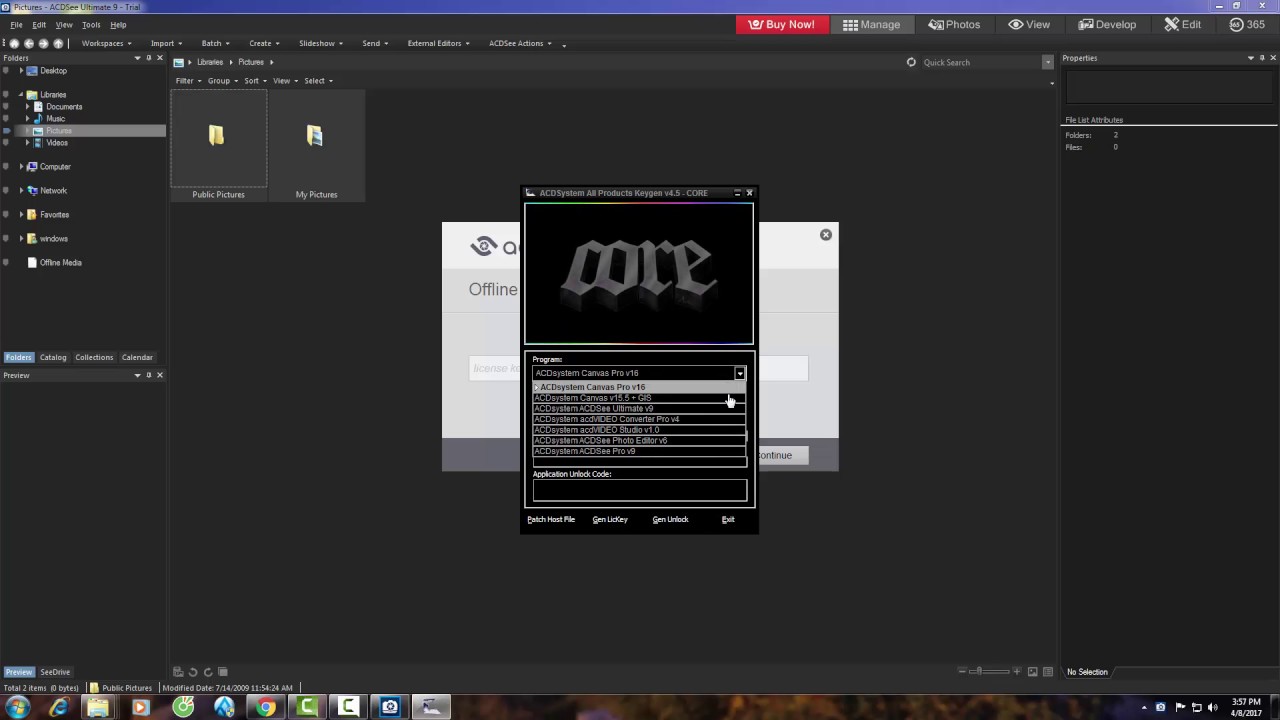The width and height of the screenshot is (1280, 720).
Task: Click into the Quick Search field
Action: point(980,62)
